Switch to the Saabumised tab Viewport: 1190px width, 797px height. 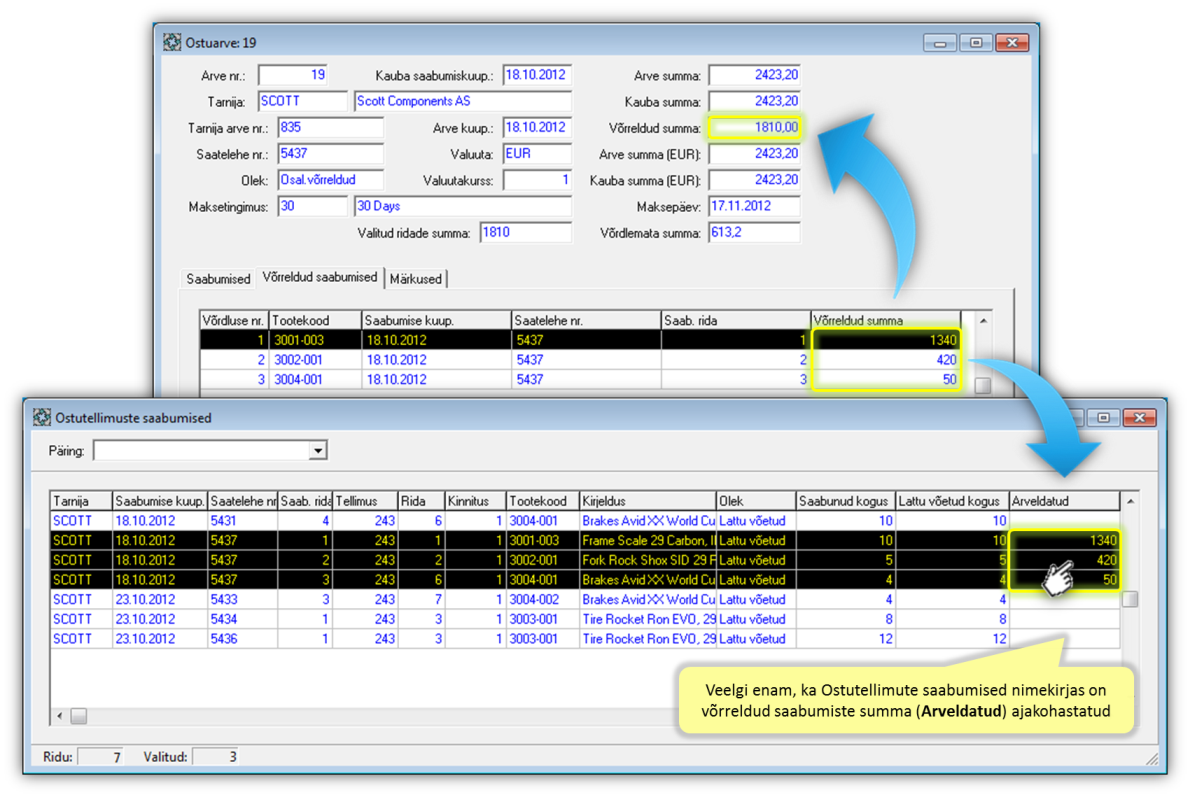click(218, 279)
